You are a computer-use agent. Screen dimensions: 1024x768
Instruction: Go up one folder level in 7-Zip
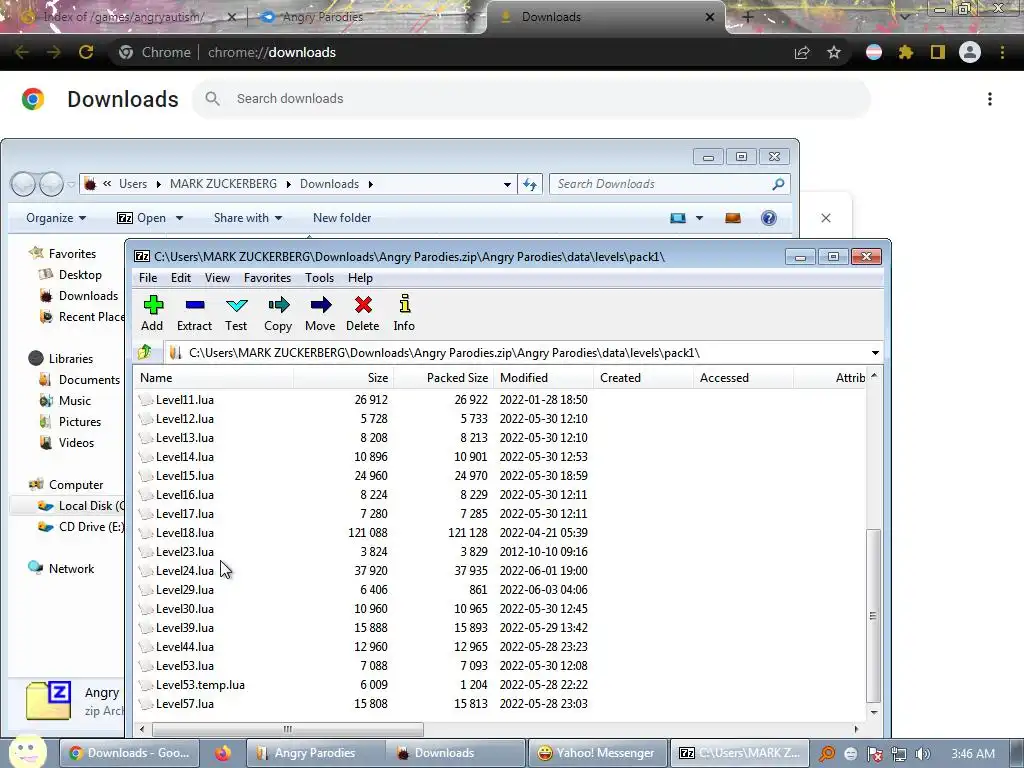pos(145,353)
